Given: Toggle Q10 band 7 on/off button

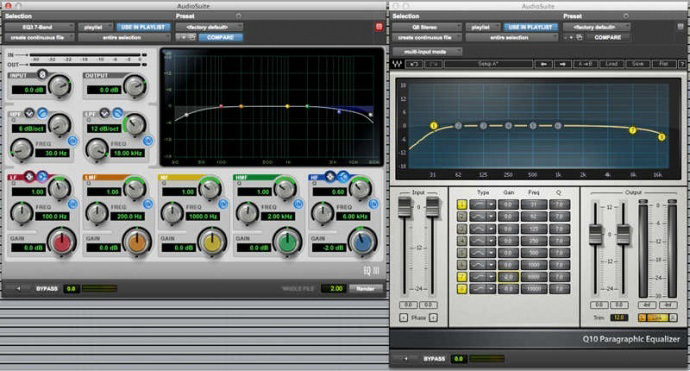Looking at the screenshot, I should click(x=462, y=277).
